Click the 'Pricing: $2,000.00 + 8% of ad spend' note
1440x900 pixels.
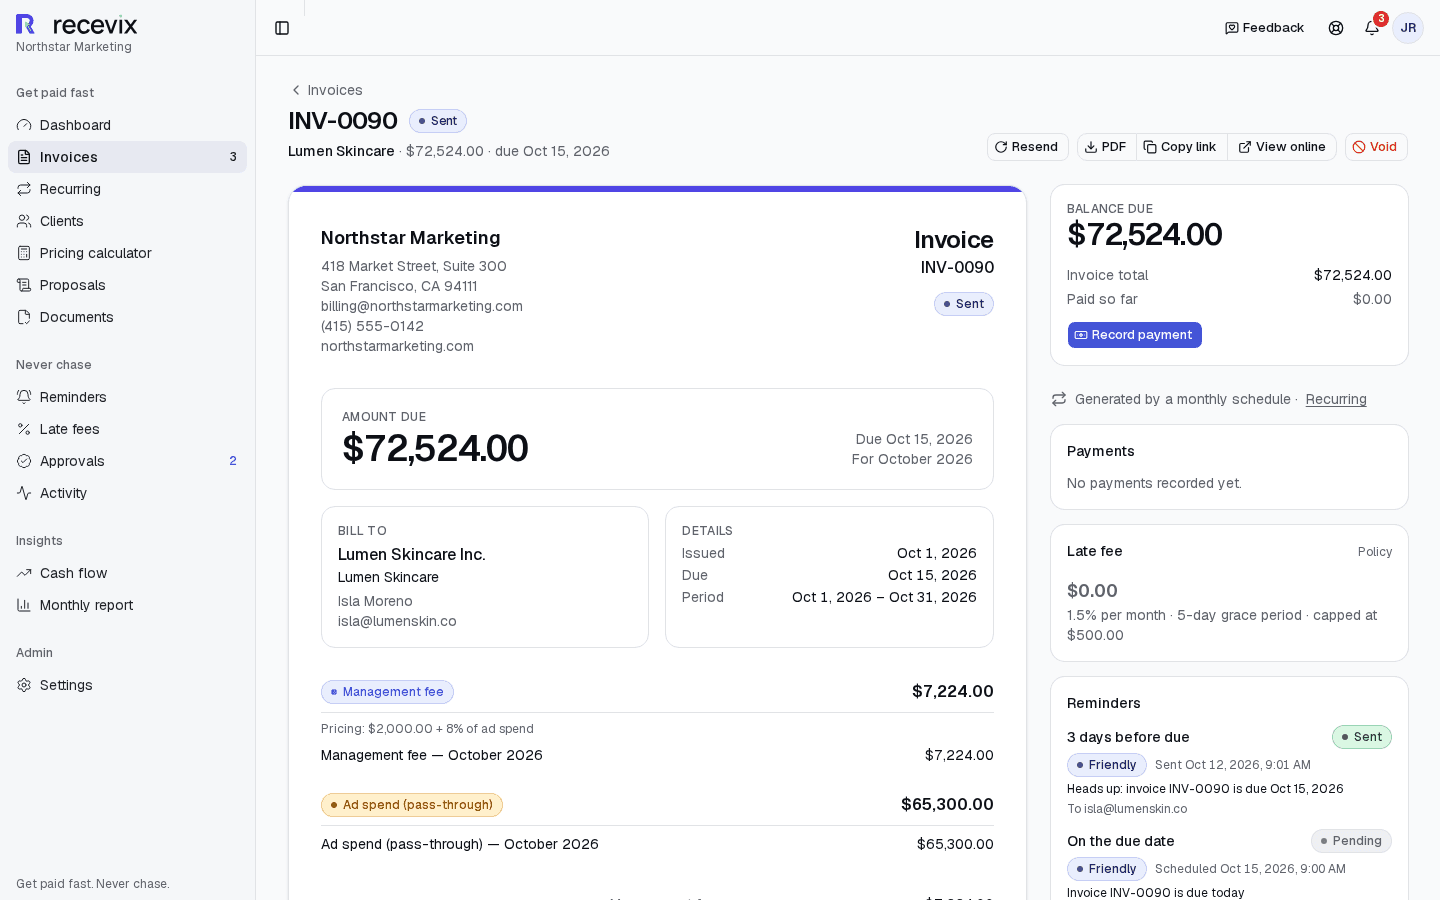click(427, 729)
